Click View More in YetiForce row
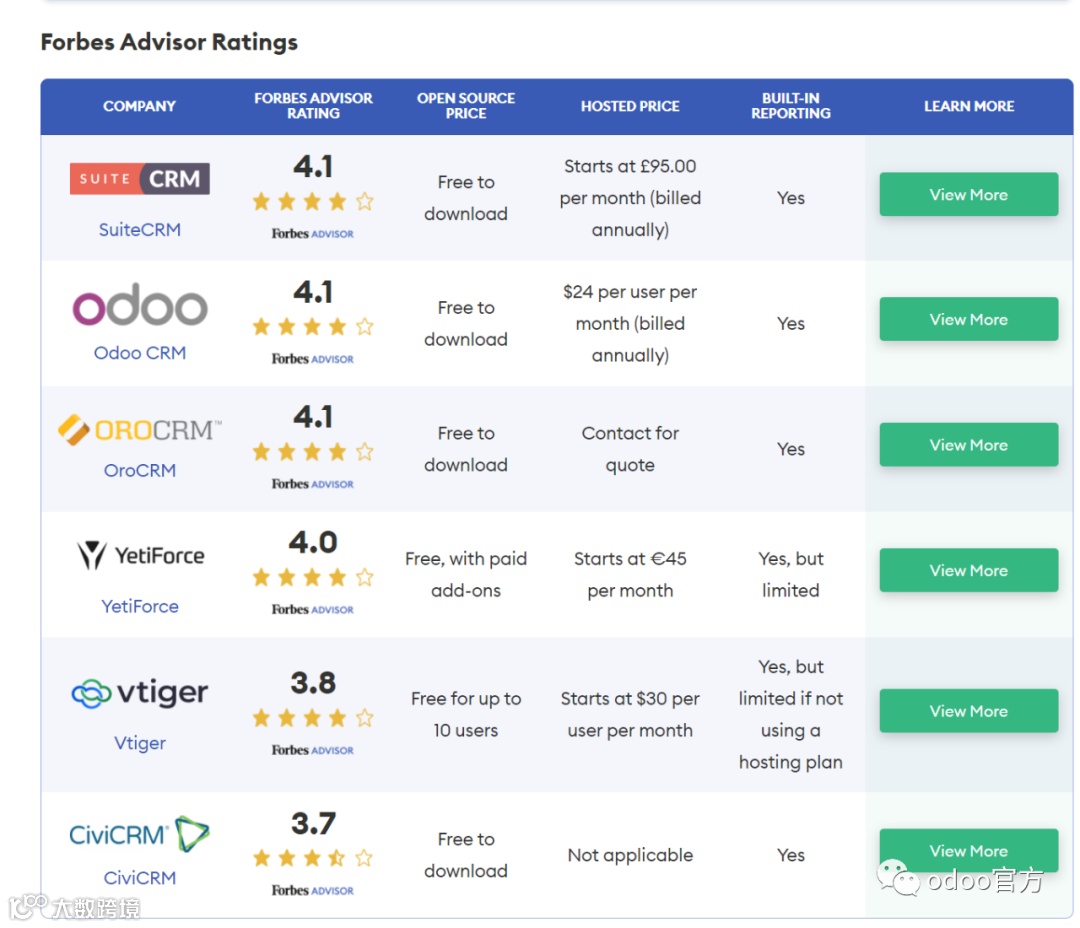 click(x=968, y=570)
